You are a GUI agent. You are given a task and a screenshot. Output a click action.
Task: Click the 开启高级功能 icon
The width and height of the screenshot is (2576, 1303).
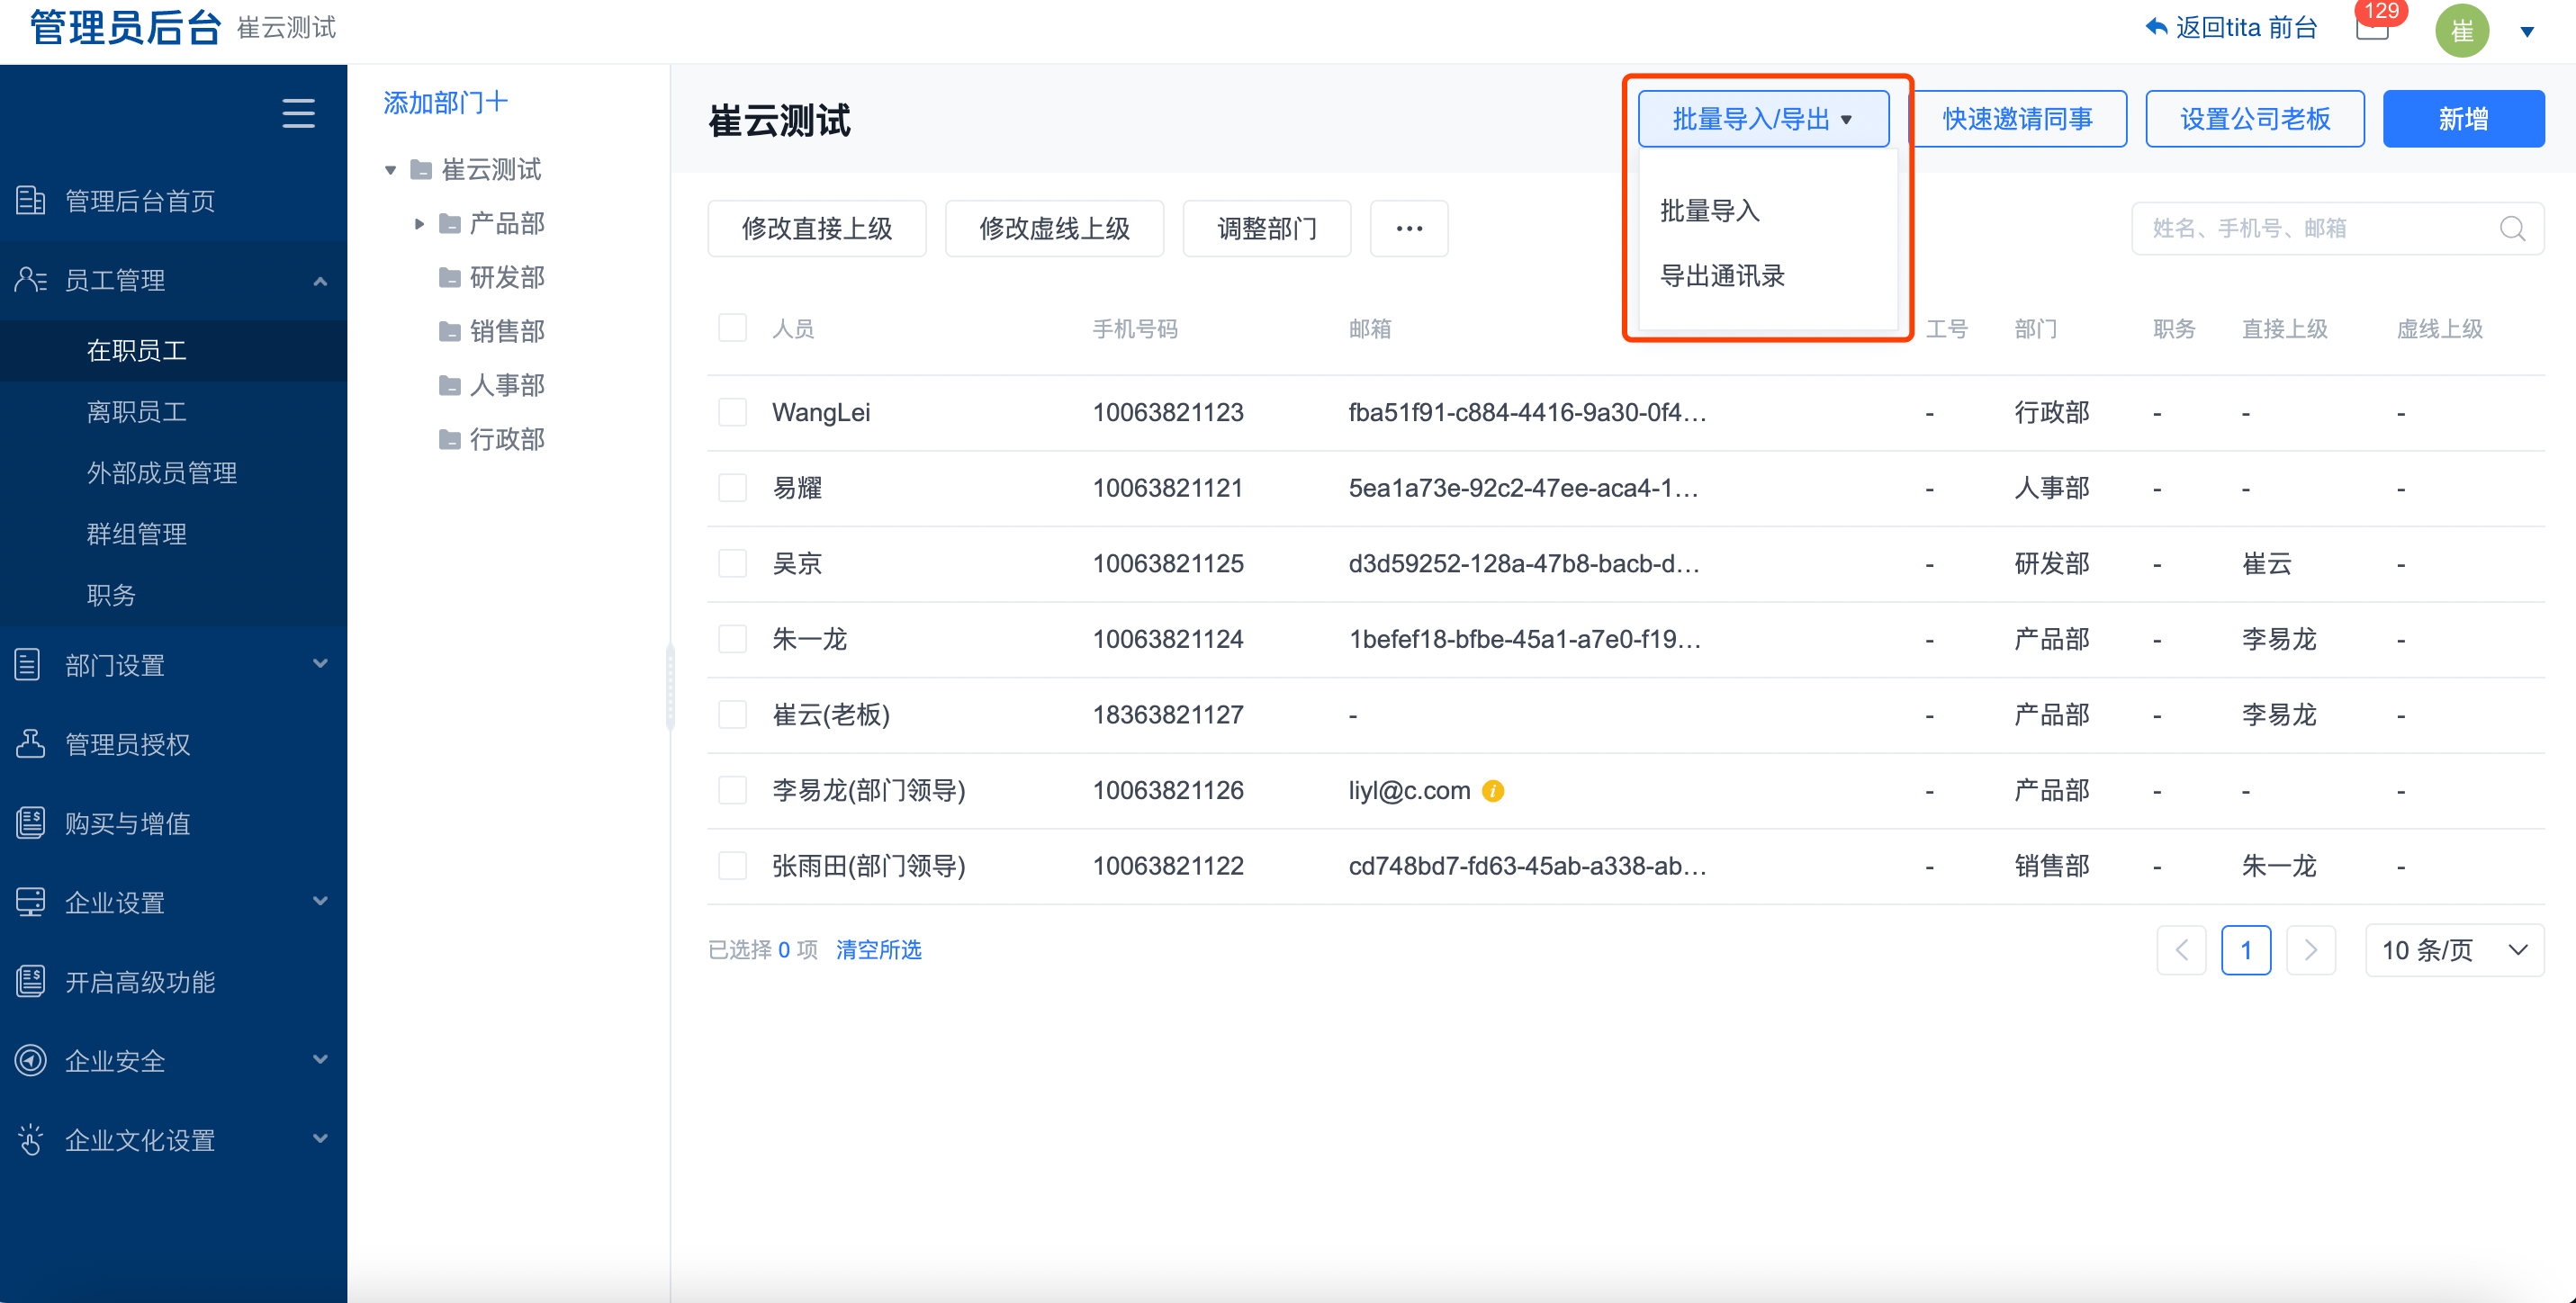tap(31, 981)
